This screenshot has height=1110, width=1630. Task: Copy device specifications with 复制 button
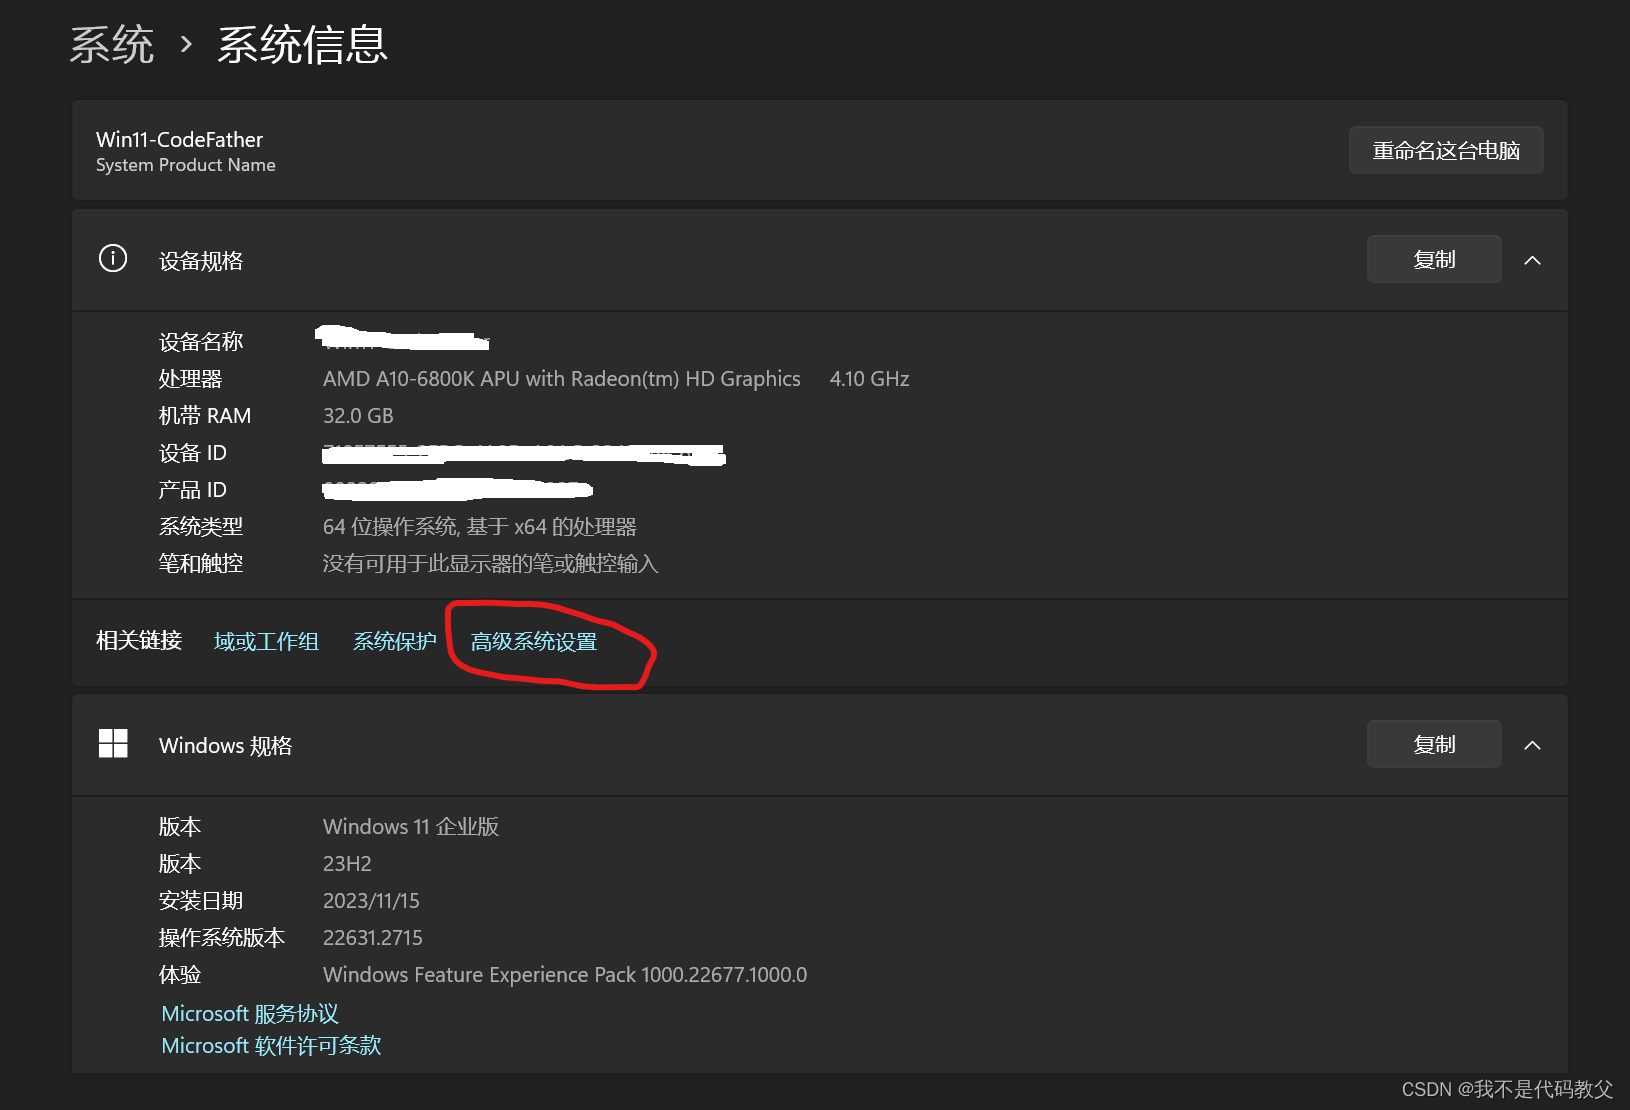1434,259
